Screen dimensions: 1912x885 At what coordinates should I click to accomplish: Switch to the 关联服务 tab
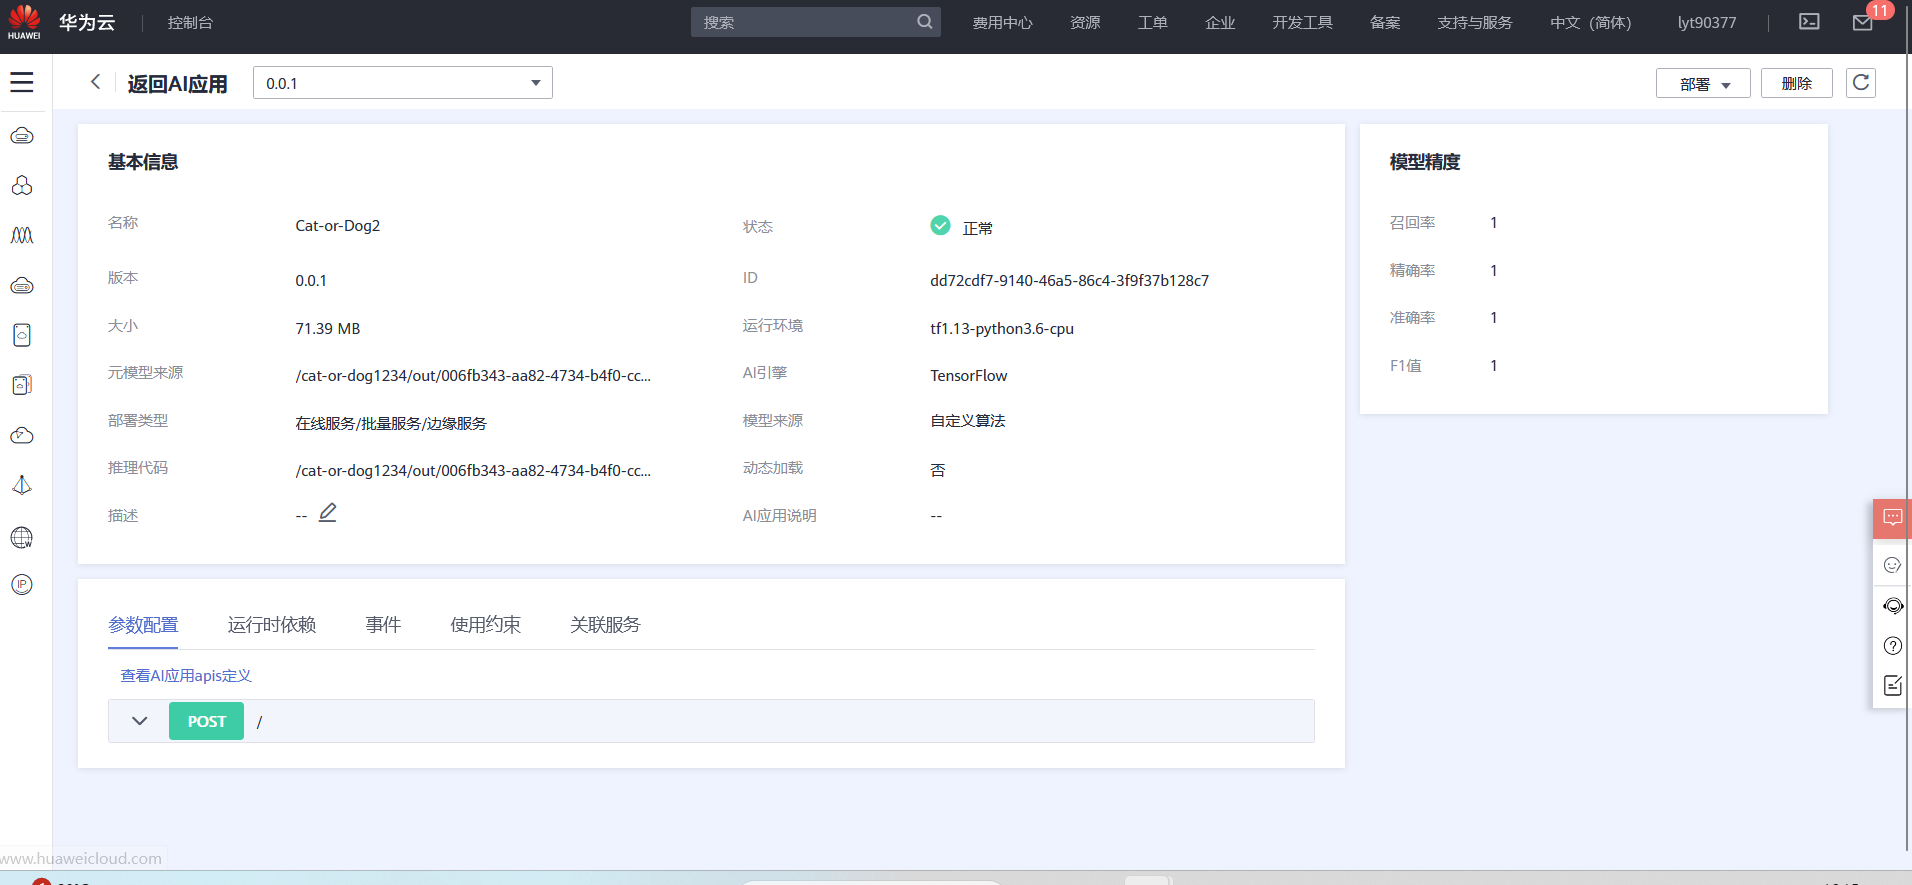pyautogui.click(x=605, y=625)
